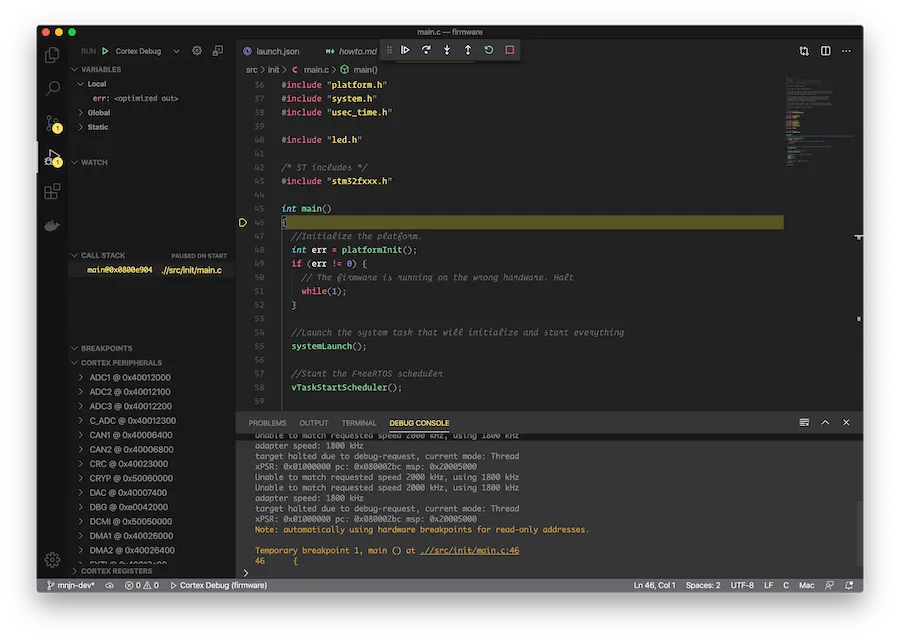Click the mnjn-dev* branch in the status bar
The height and width of the screenshot is (641, 900).
pyautogui.click(x=68, y=585)
